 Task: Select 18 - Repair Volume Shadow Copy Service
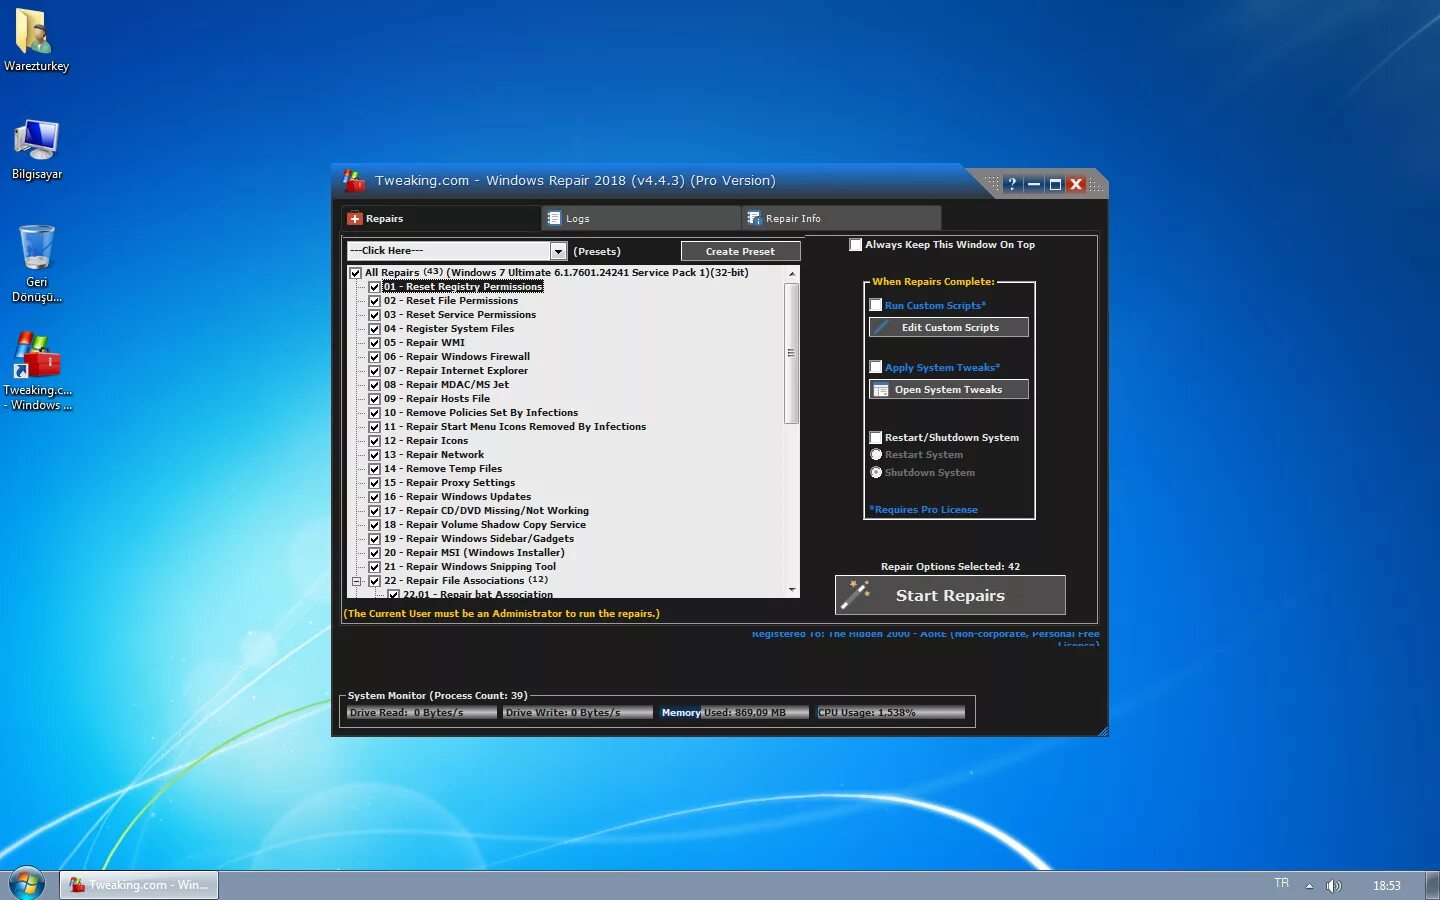485,525
